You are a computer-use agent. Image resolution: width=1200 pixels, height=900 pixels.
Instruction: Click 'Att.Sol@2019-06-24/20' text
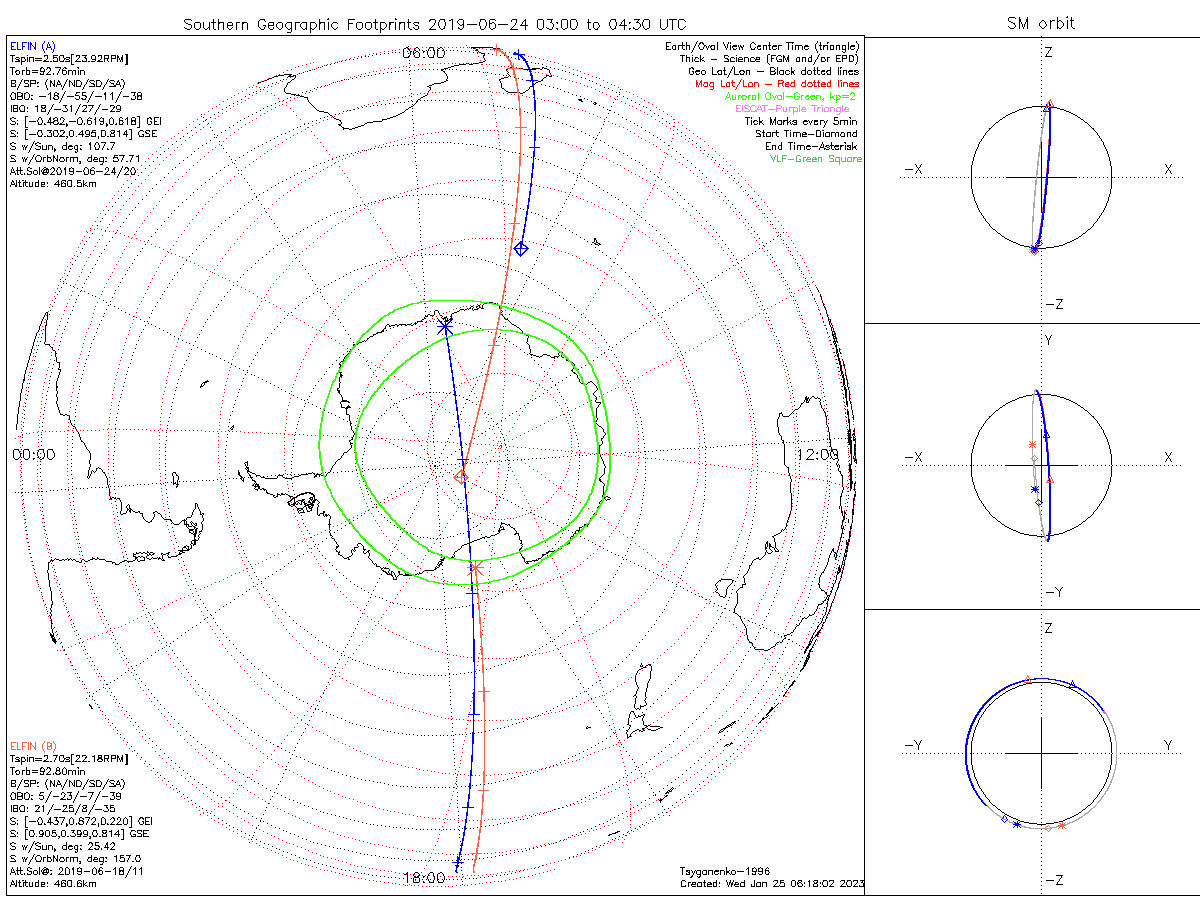pos(73,171)
